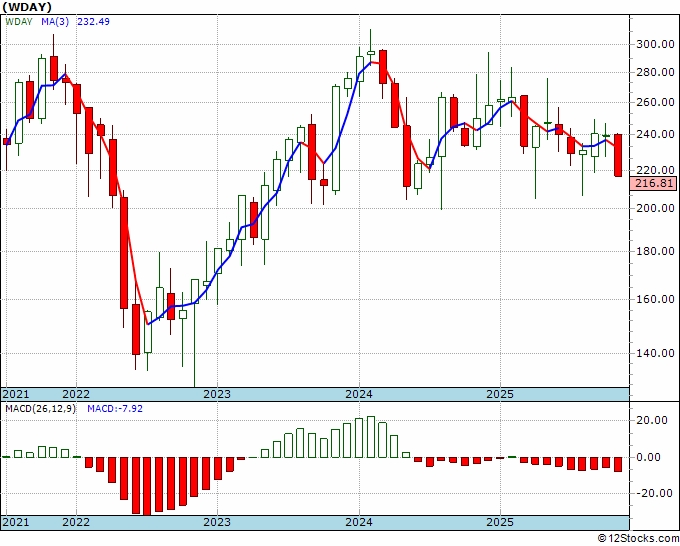Click the 300.00 price axis label
This screenshot has width=680, height=546.
(x=655, y=44)
